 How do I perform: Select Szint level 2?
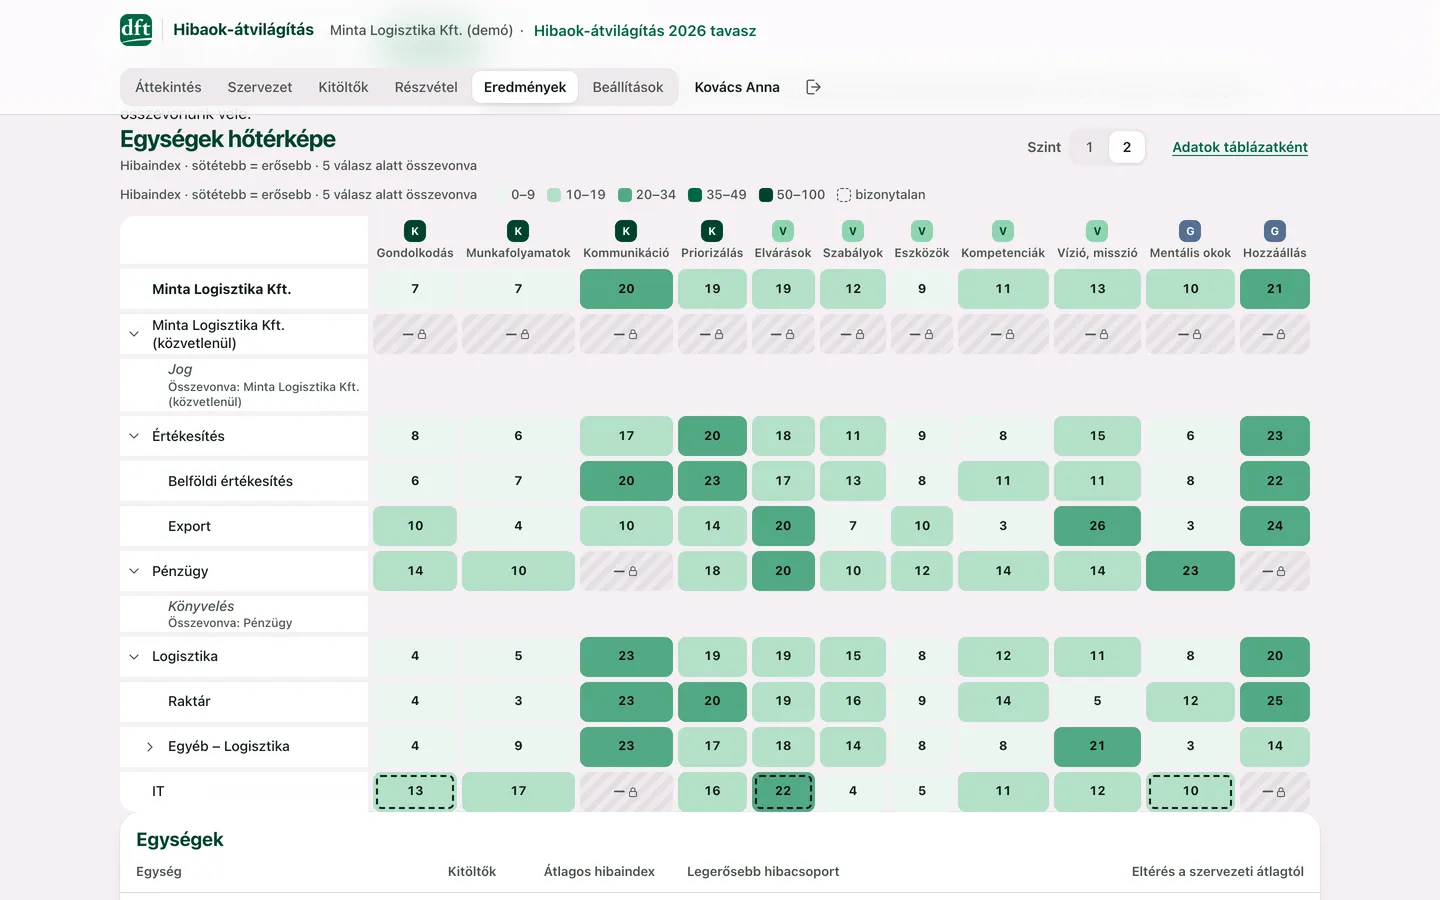pos(1127,147)
